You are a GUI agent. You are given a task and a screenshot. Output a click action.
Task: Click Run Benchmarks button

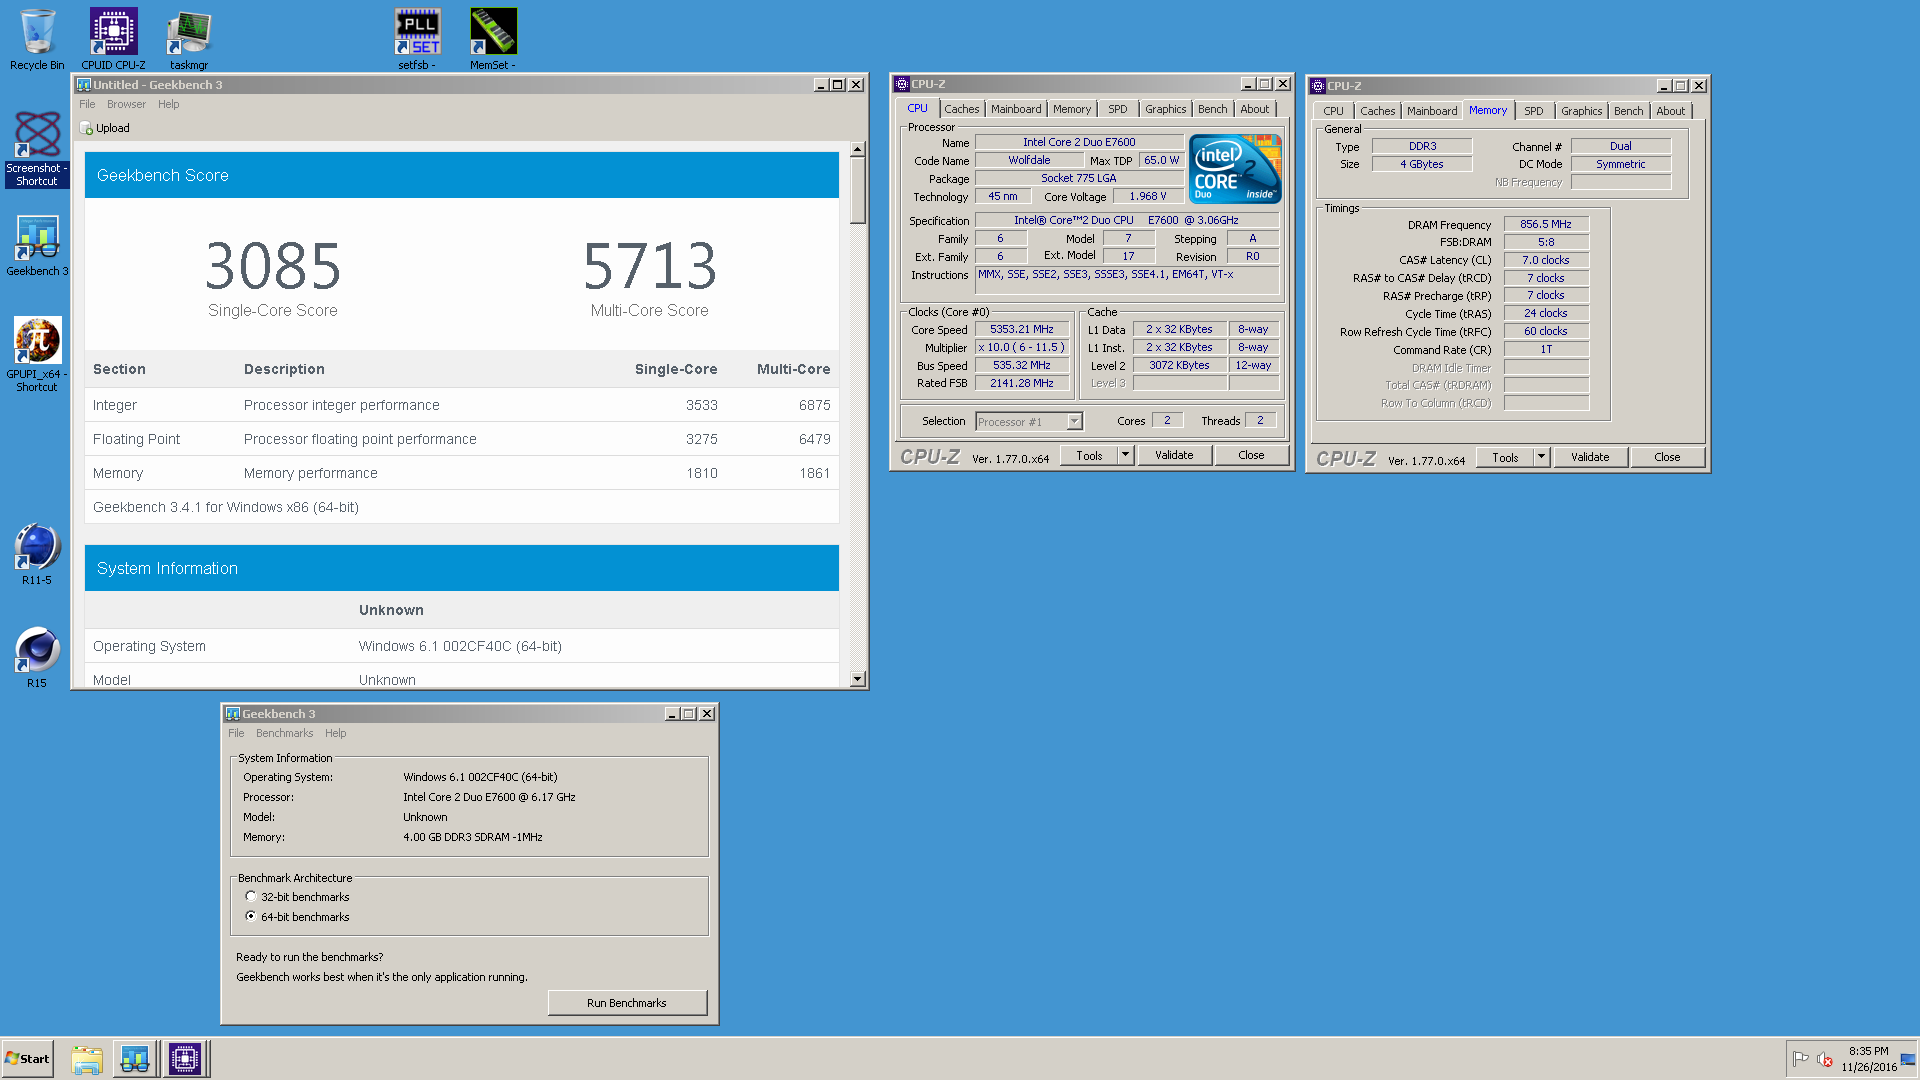(627, 1003)
